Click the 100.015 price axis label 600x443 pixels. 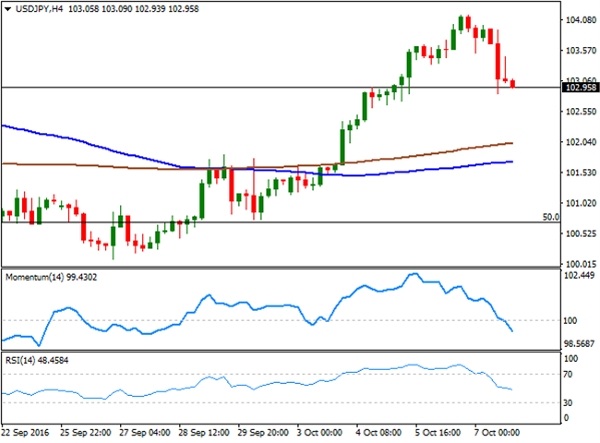pyautogui.click(x=581, y=264)
